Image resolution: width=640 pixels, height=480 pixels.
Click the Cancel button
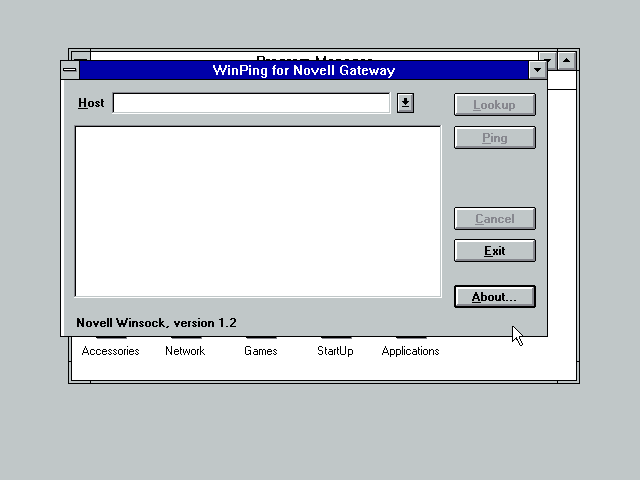495,218
